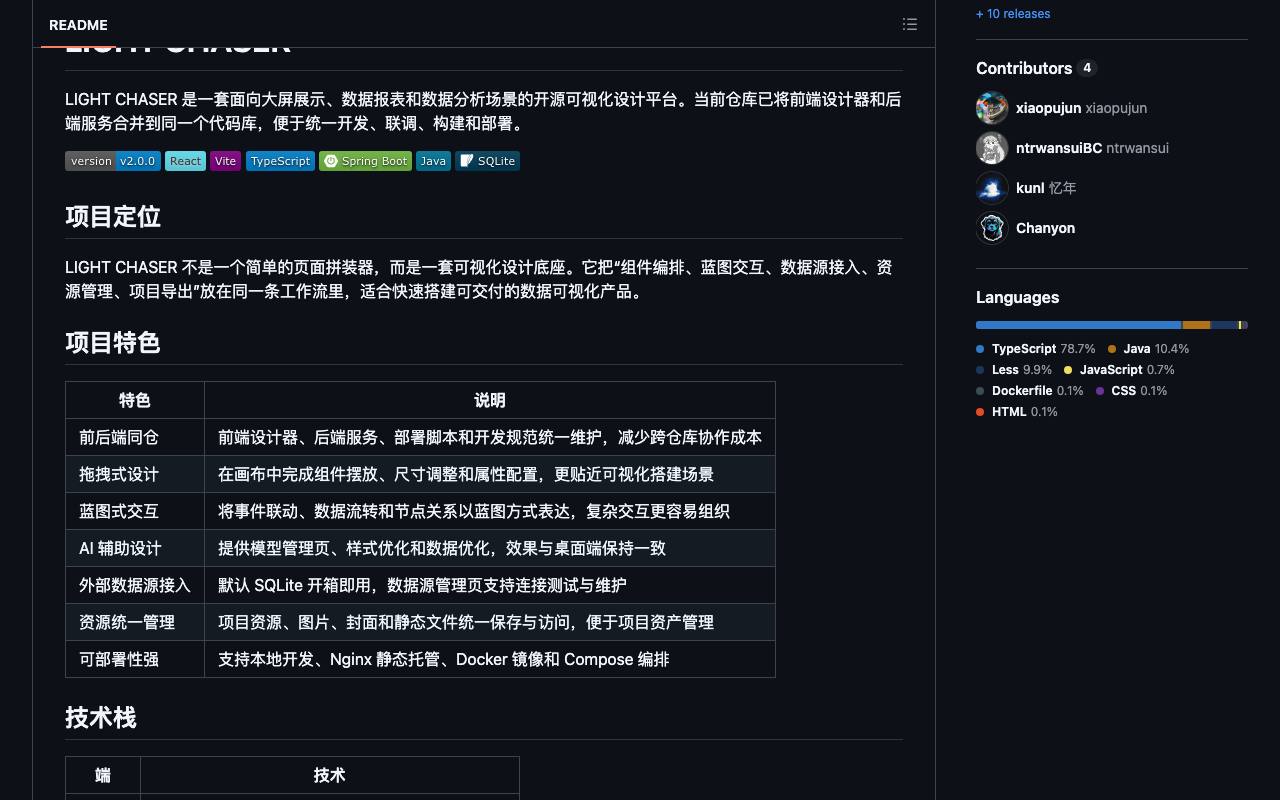Click the 技术栈 heading

coord(101,718)
